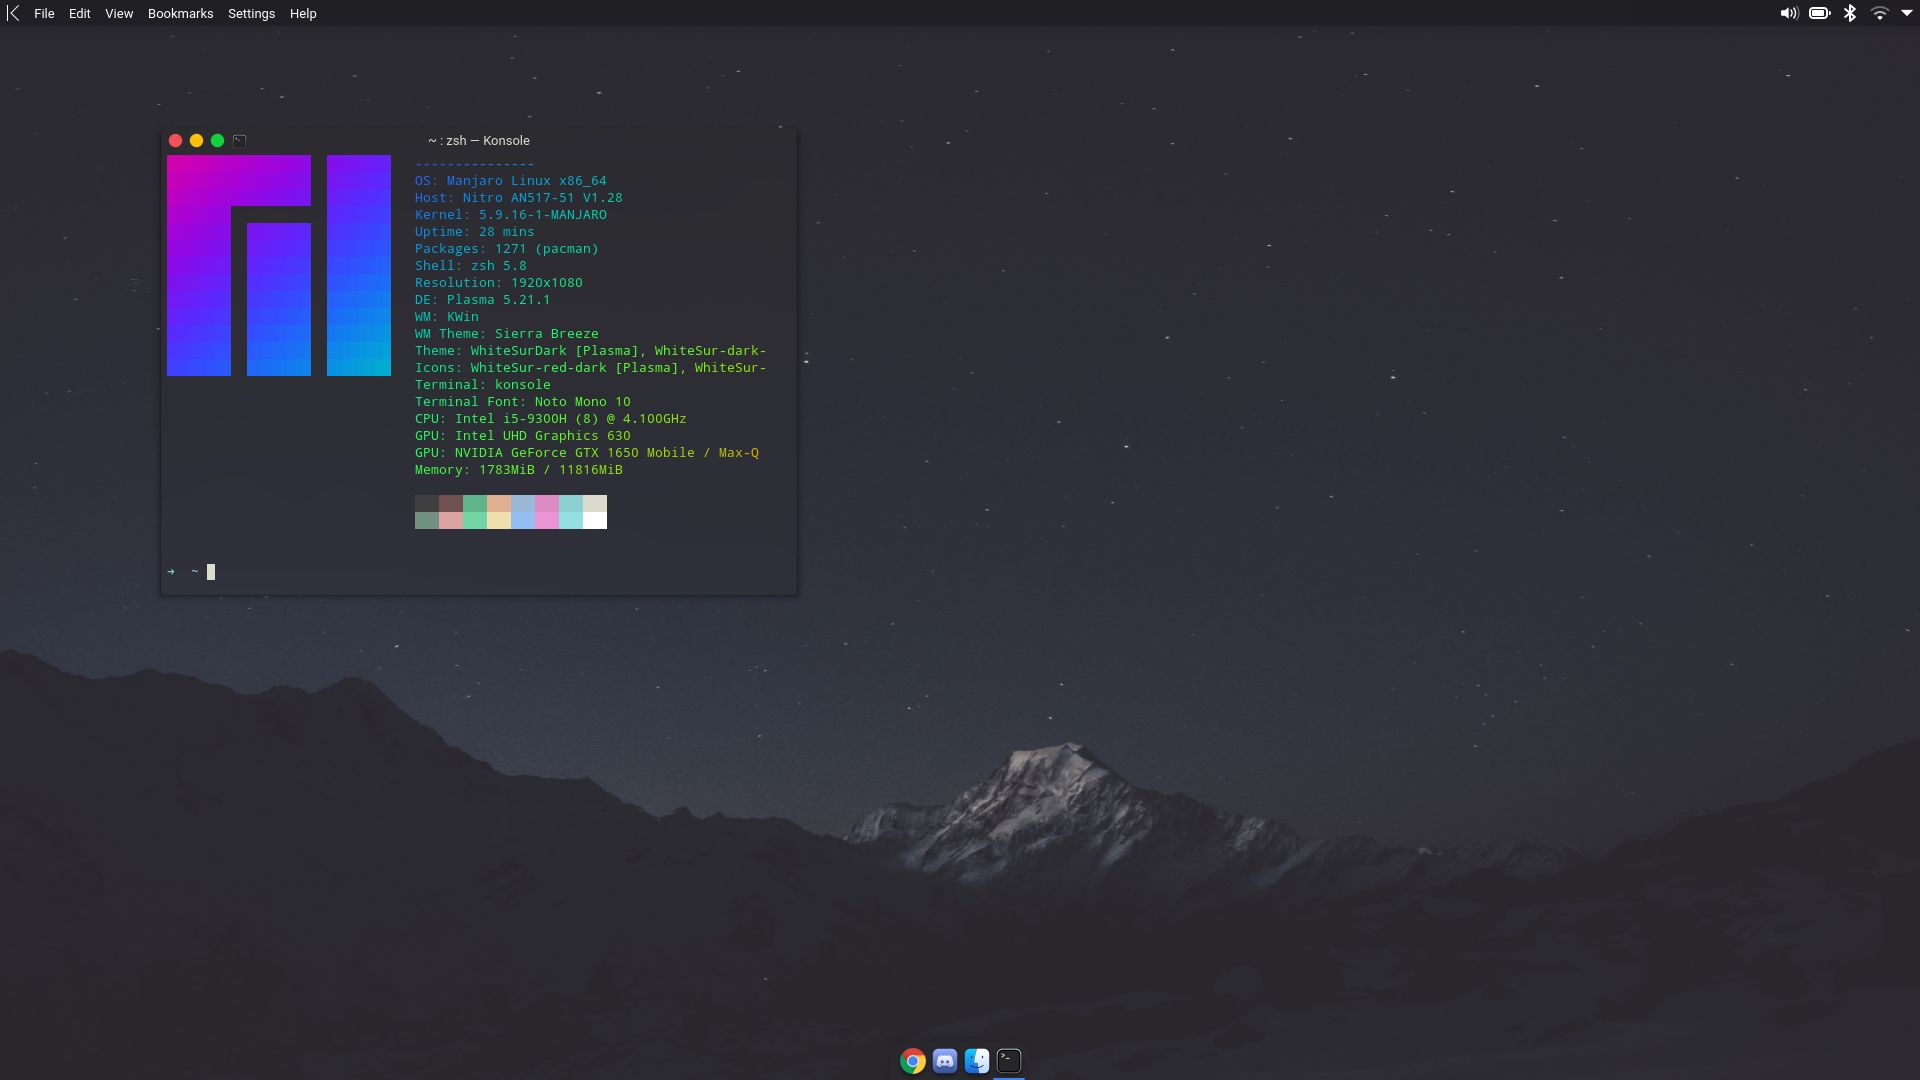Open Bluetooth options via the tray icon
Screen dimensions: 1920x1080
pyautogui.click(x=1851, y=13)
